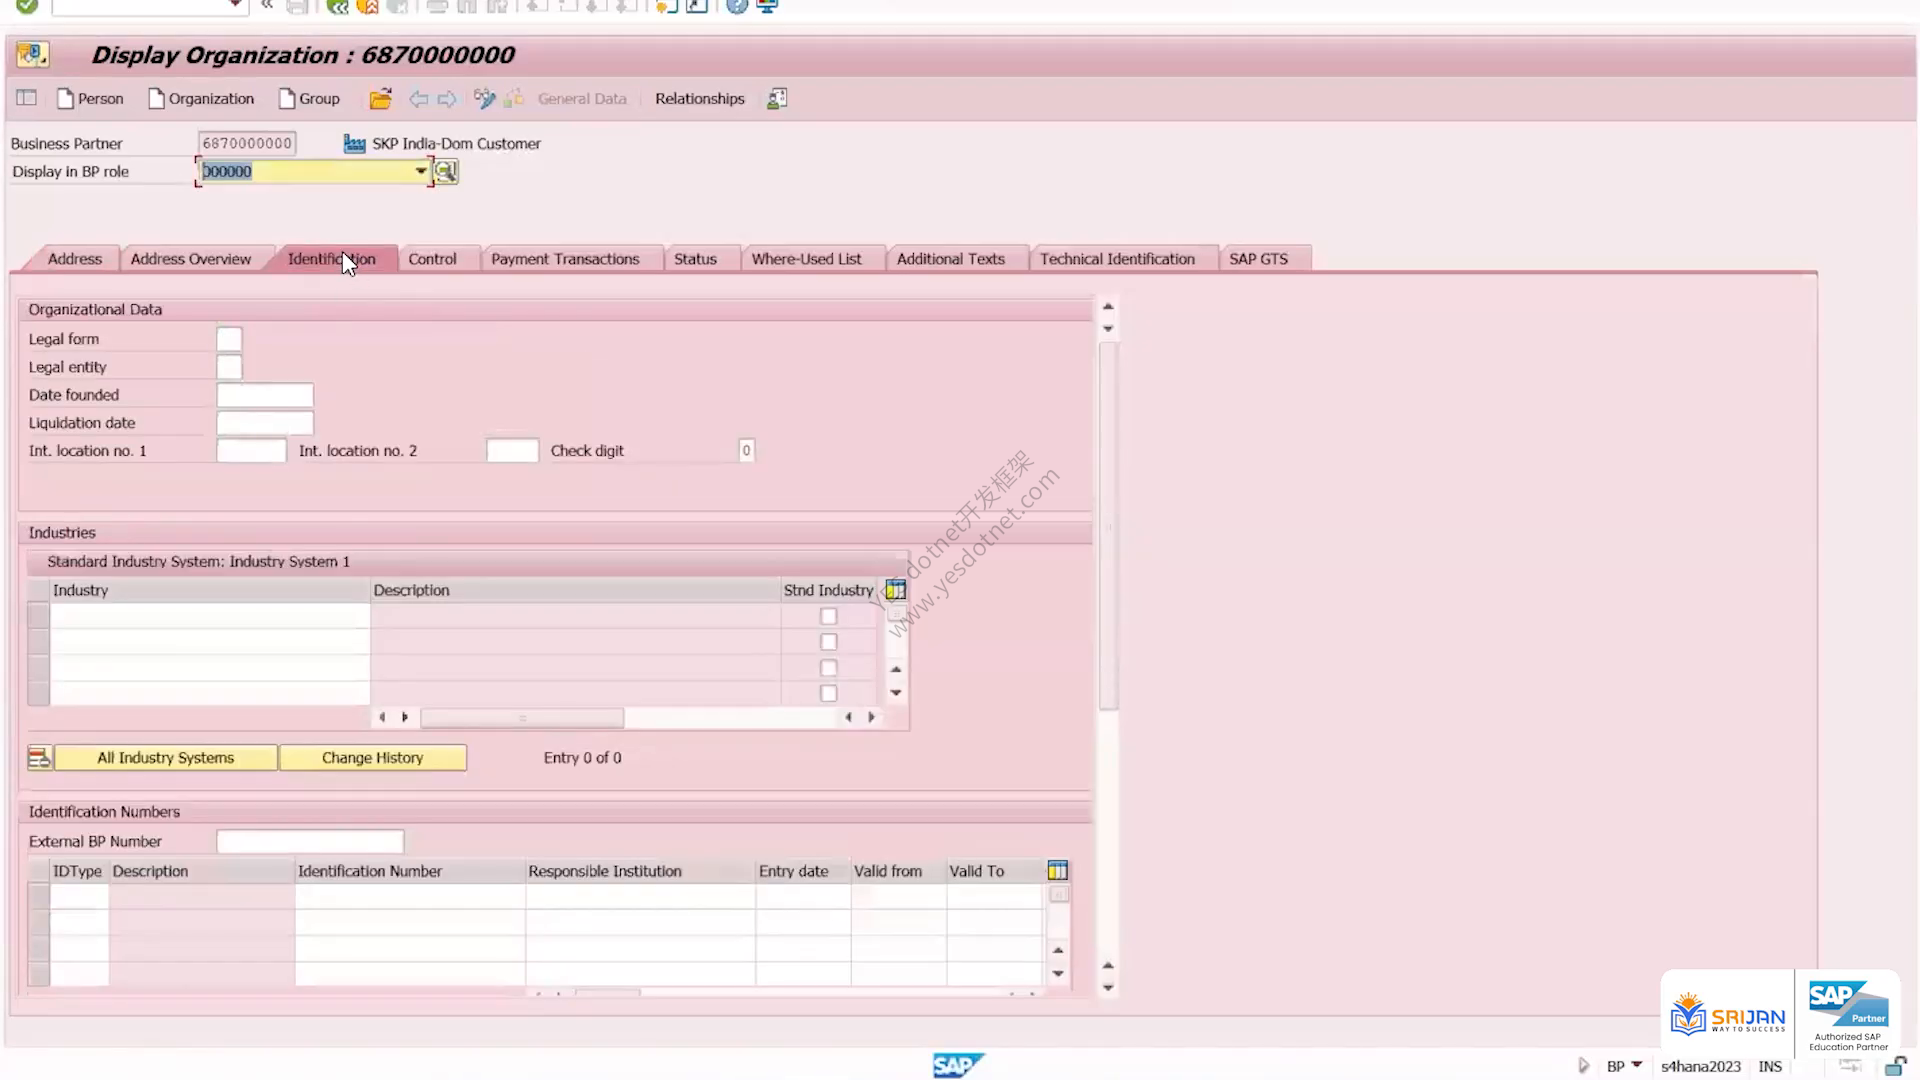The image size is (1920, 1080).
Task: Tick Stnd Industry checkbox in first row
Action: tap(828, 616)
